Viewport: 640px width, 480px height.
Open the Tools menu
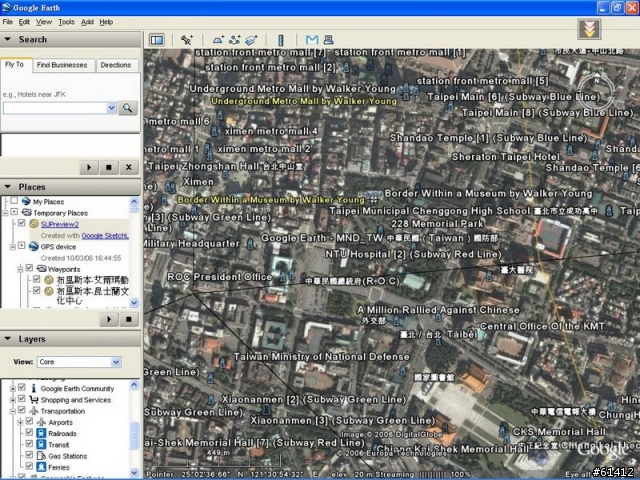click(66, 21)
